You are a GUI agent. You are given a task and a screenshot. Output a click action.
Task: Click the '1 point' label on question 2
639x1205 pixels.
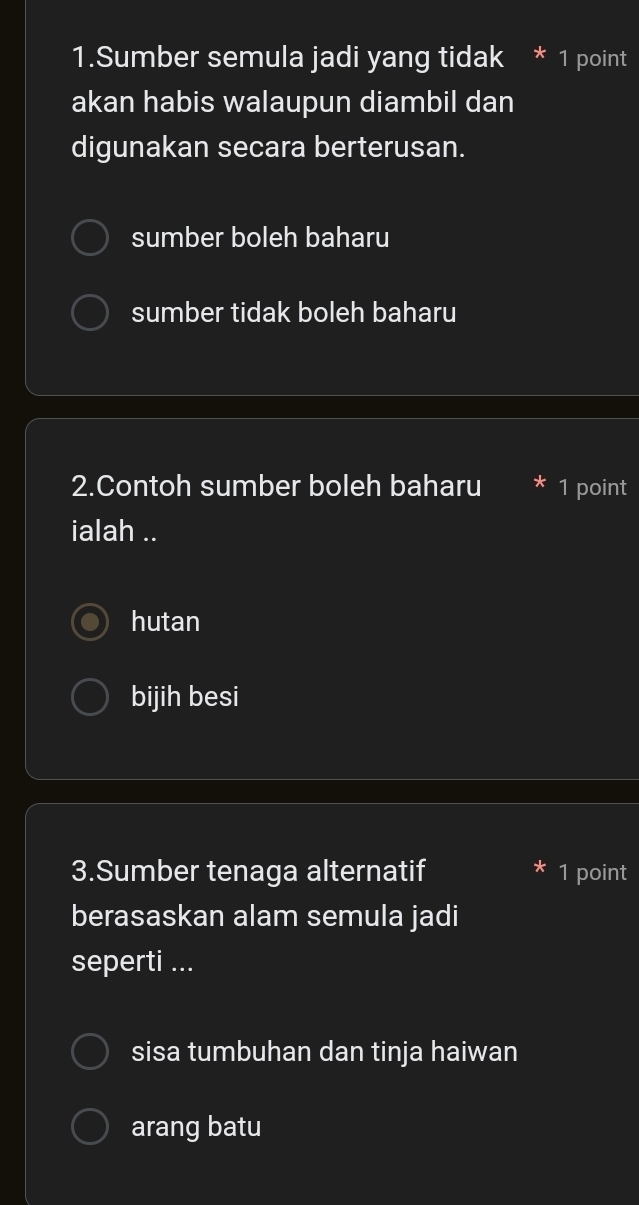(x=593, y=488)
